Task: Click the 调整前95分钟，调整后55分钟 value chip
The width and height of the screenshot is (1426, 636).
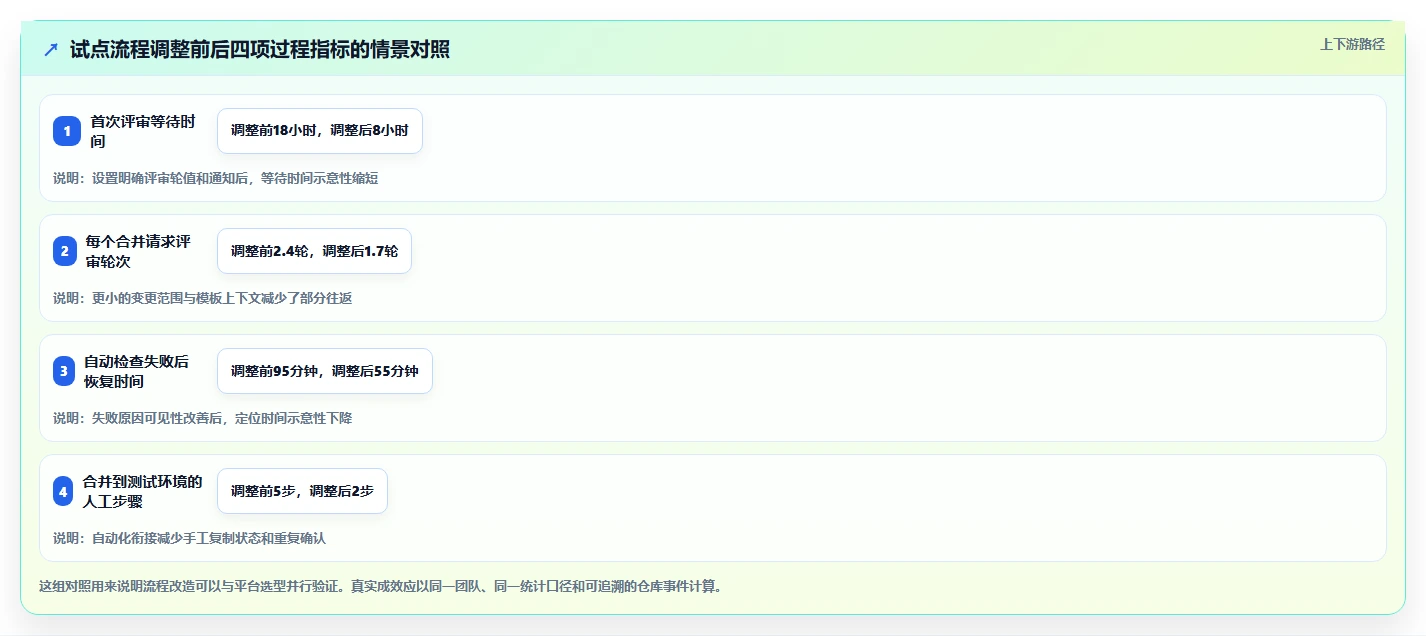Action: (x=325, y=371)
